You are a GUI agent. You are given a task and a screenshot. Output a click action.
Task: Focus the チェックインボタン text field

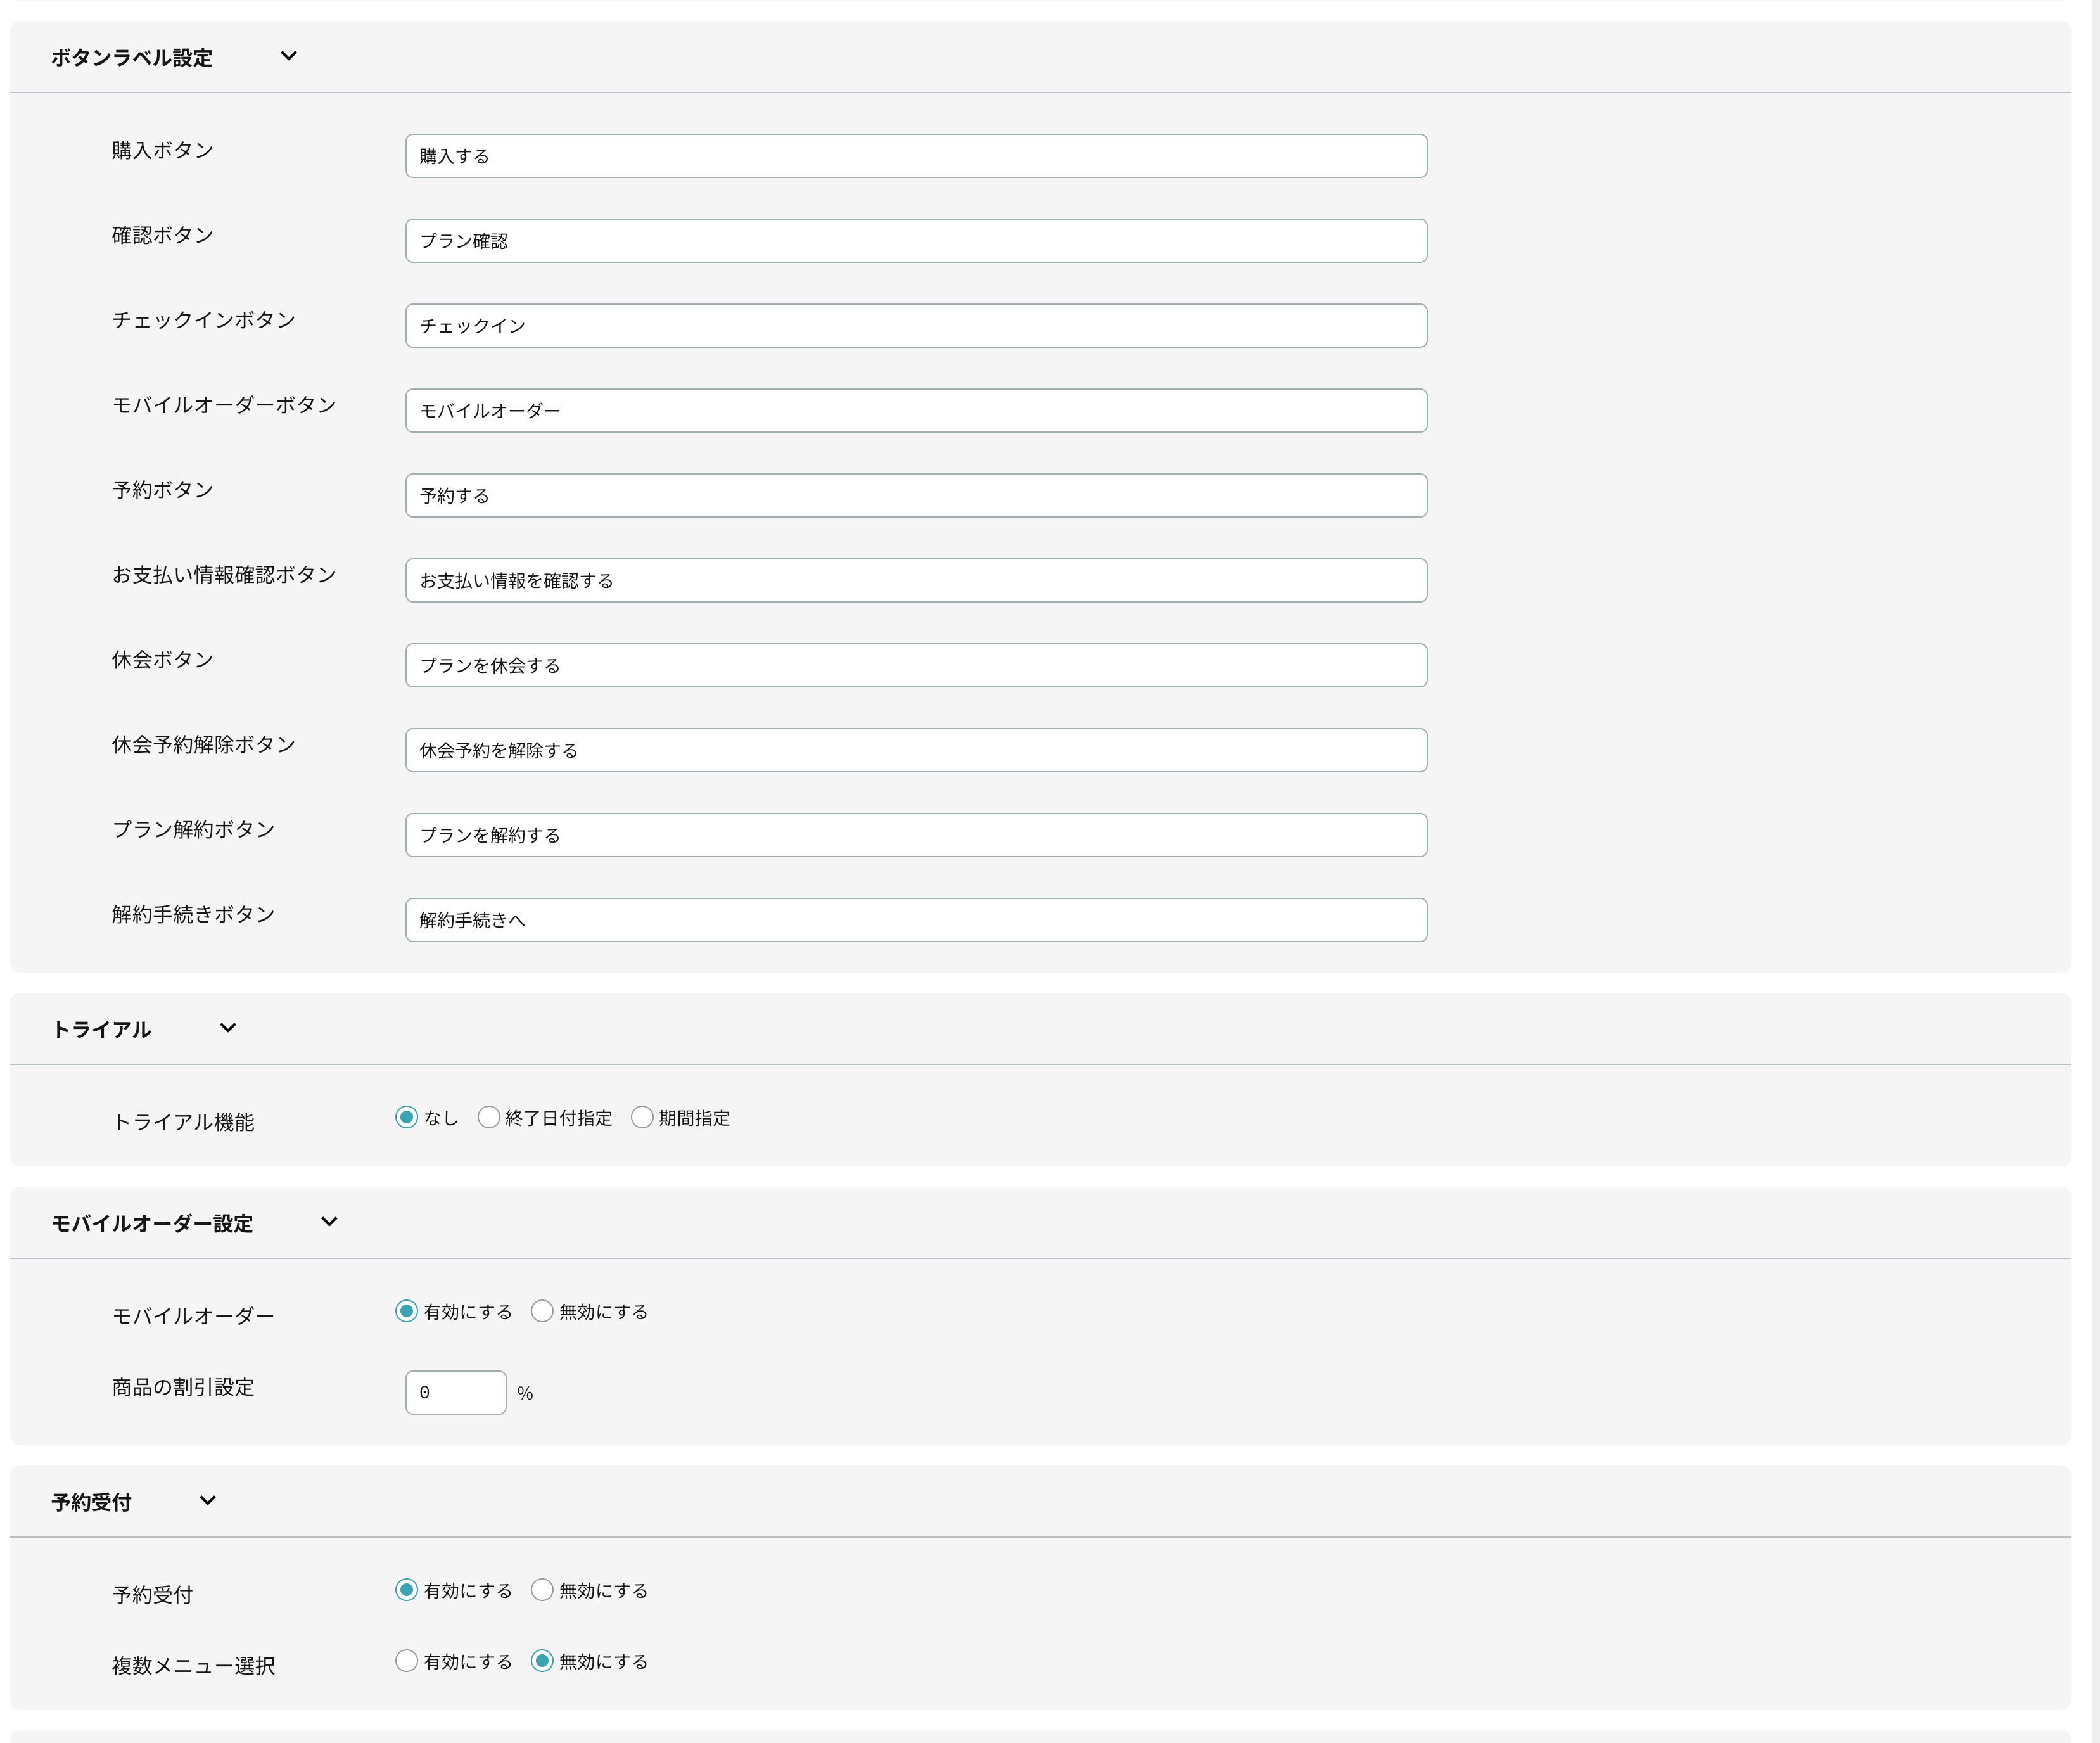click(915, 326)
